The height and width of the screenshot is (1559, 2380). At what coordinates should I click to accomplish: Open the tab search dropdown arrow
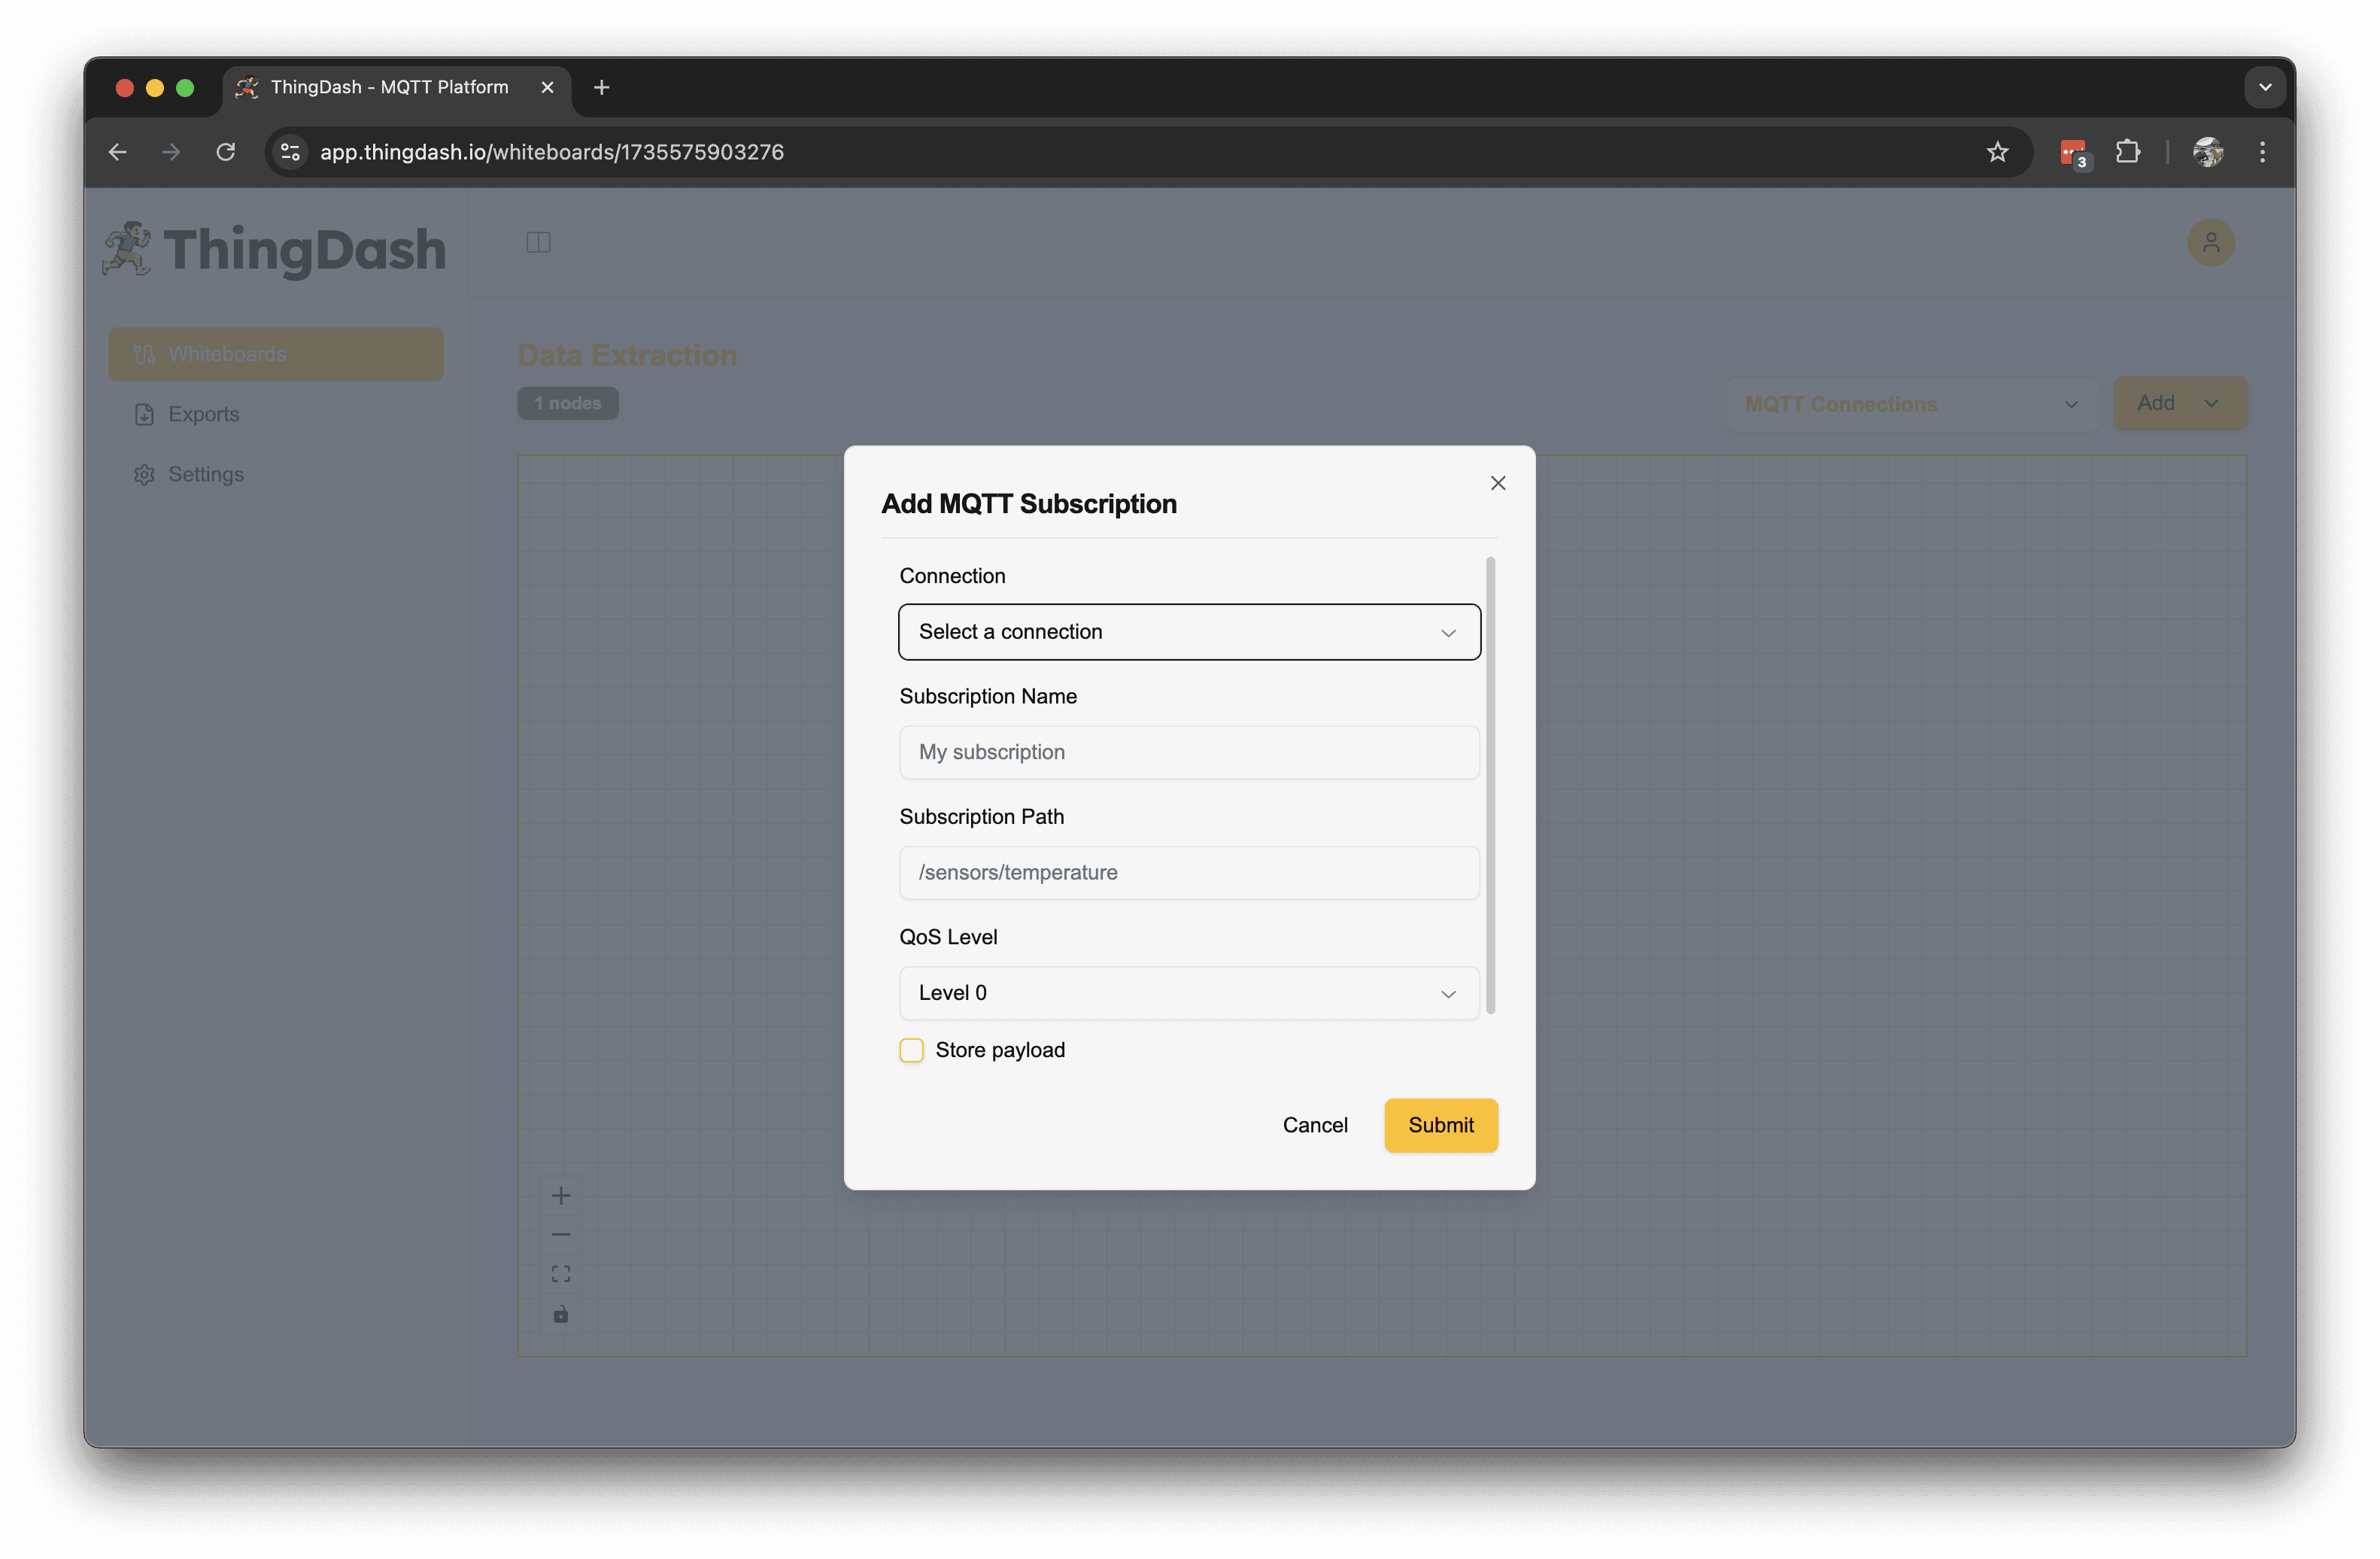pyautogui.click(x=2265, y=87)
